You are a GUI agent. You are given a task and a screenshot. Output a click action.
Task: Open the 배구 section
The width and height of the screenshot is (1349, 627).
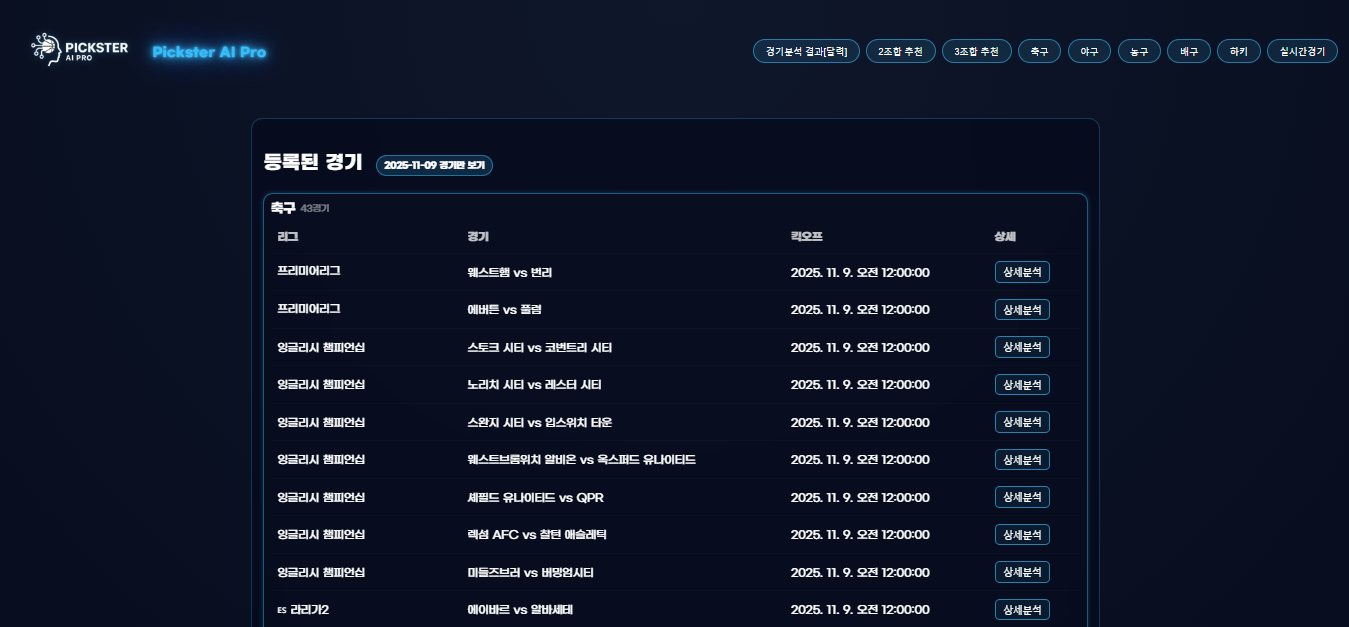pos(1189,51)
